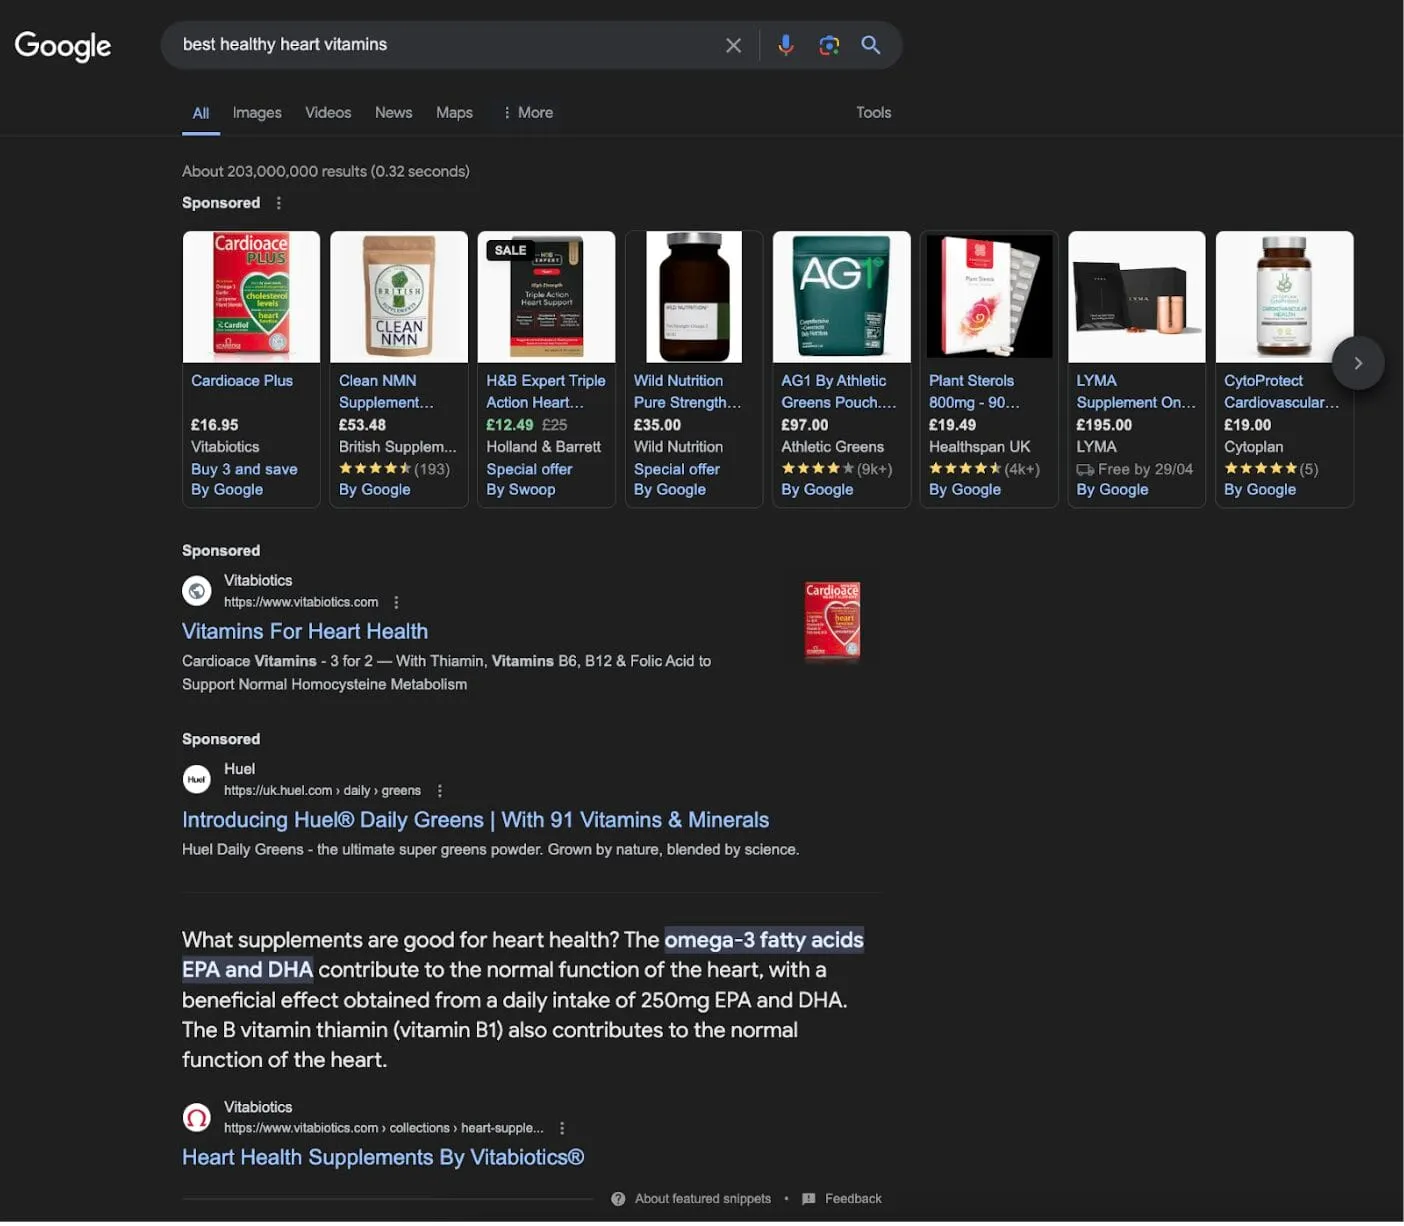The height and width of the screenshot is (1226, 1404).
Task: Expand the More search filters menu
Action: 527,113
